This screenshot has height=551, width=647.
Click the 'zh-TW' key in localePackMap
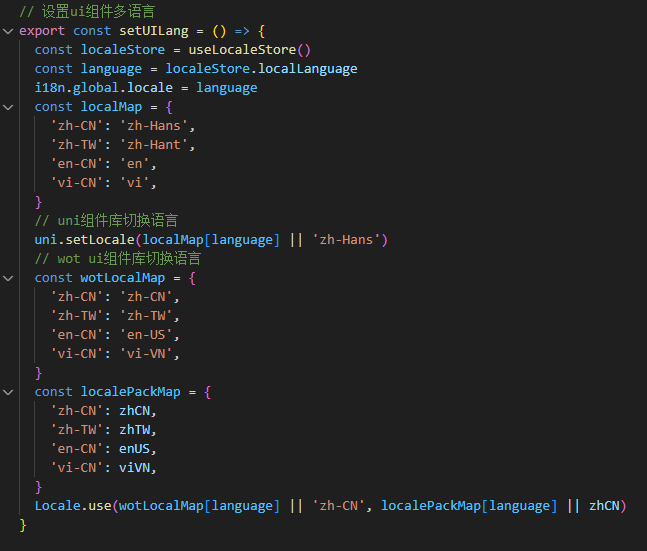77,430
